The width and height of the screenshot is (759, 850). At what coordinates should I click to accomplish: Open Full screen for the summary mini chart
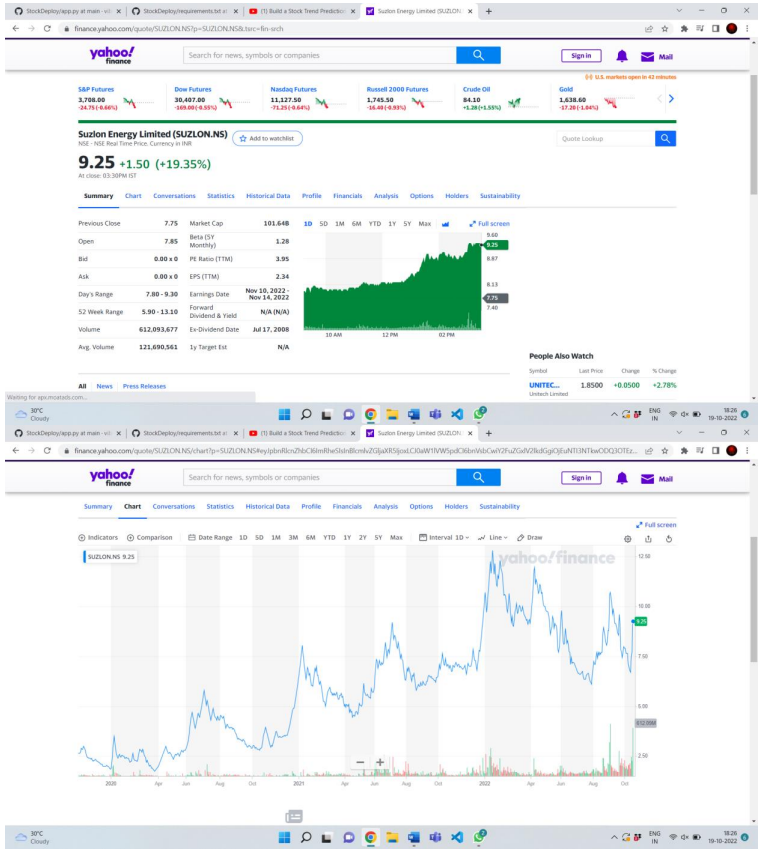tap(490, 224)
